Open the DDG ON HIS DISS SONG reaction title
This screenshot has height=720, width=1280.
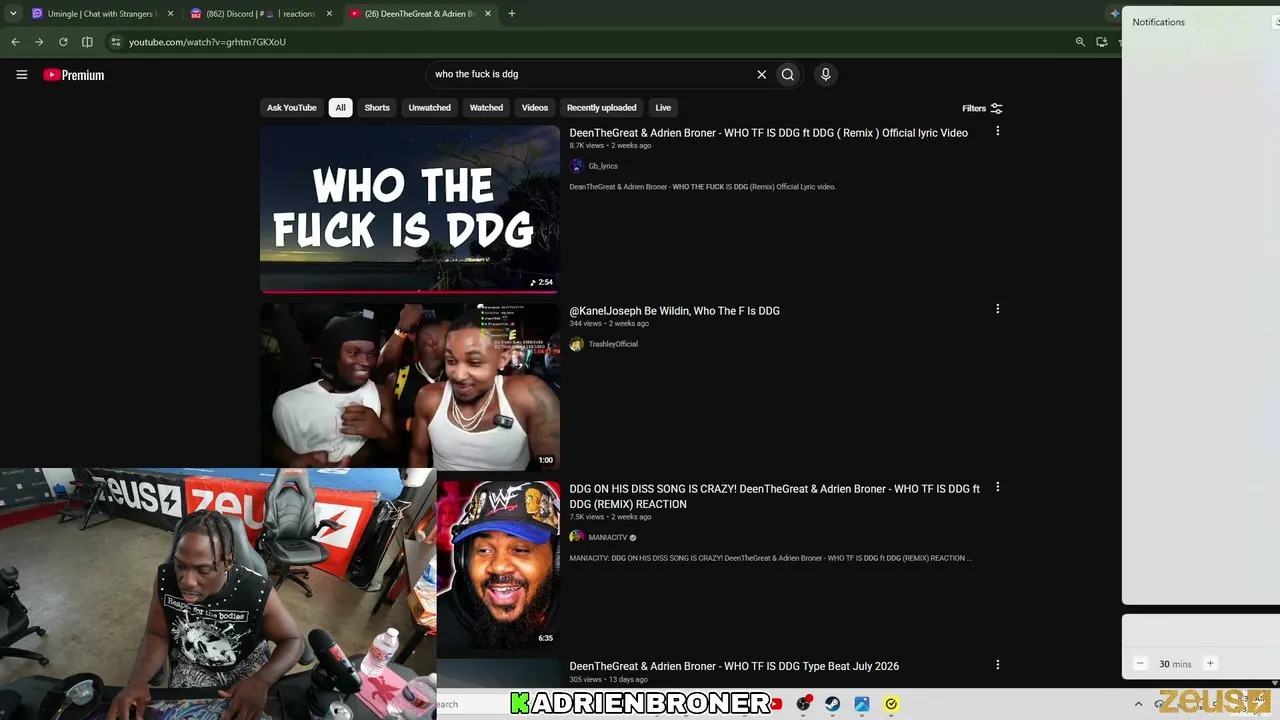coord(775,496)
